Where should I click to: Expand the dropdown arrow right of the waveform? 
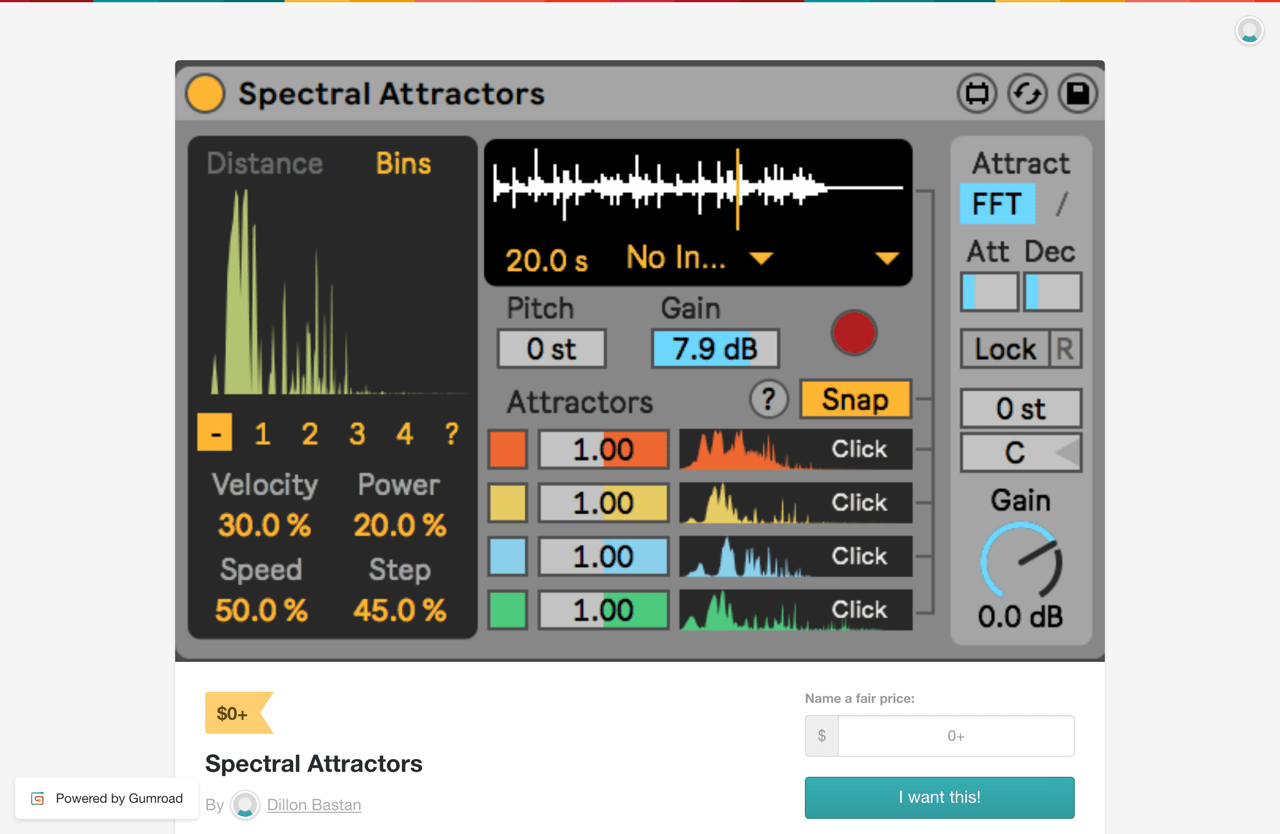tap(886, 257)
